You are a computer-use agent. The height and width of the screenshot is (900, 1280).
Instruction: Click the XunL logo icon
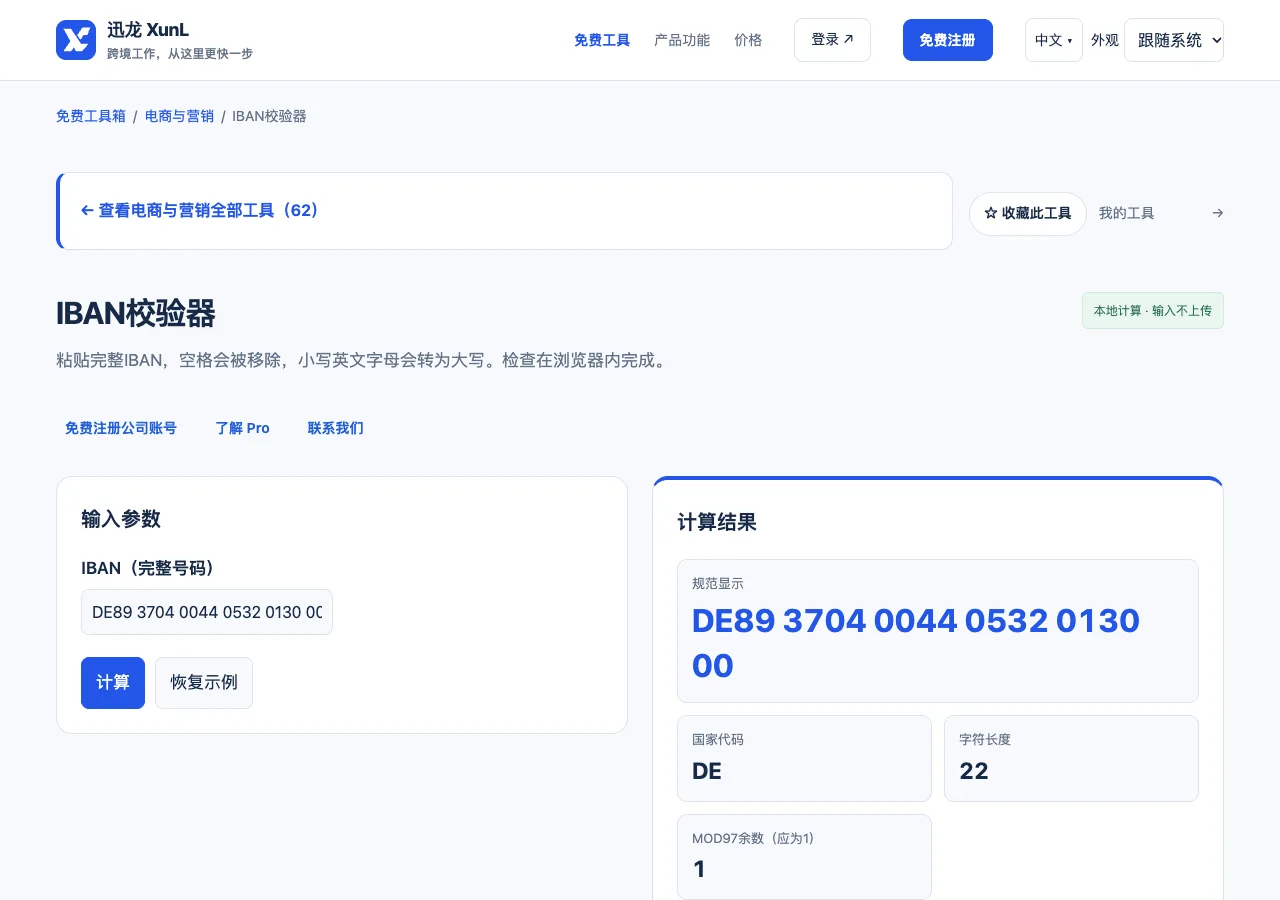pos(76,40)
